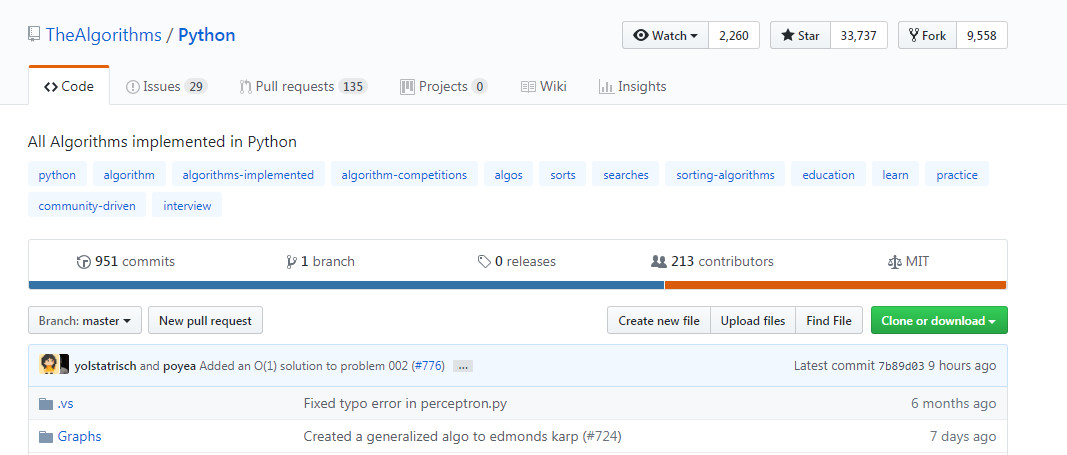
Task: Open yolstatrisch author link
Action: coord(105,366)
